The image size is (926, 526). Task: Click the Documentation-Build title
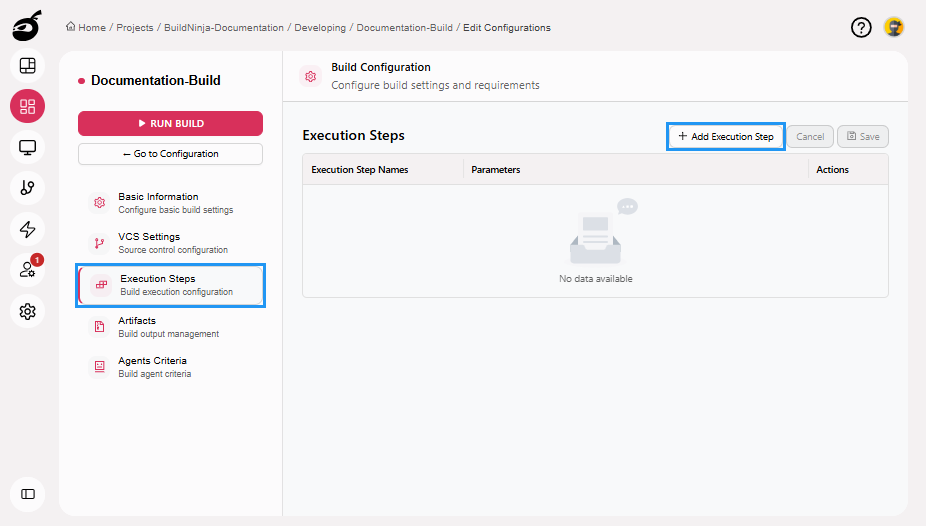tap(156, 80)
